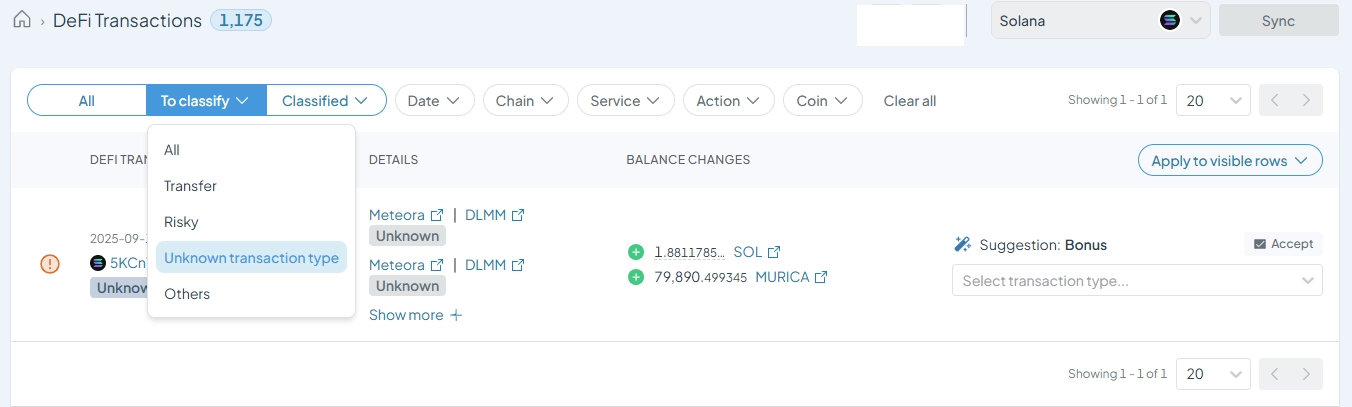Viewport: 1352px width, 407px height.
Task: Choose Unknown transaction type menu option
Action: (x=251, y=258)
